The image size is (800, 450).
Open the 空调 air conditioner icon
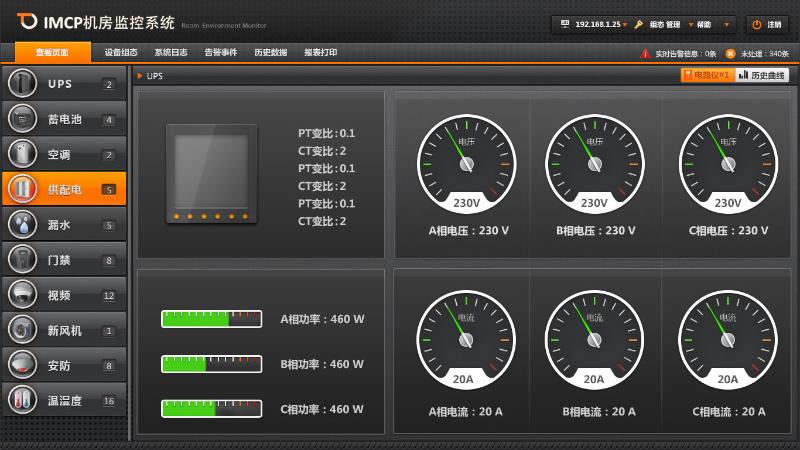22,154
